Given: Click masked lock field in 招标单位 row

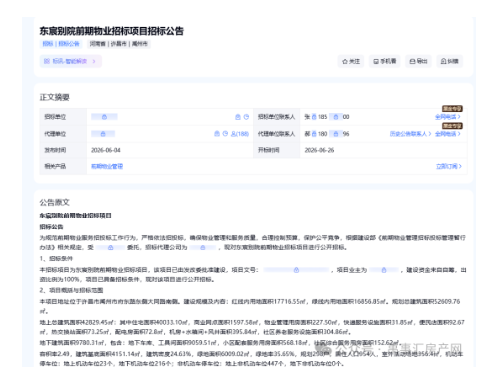Looking at the screenshot, I should coord(104,117).
